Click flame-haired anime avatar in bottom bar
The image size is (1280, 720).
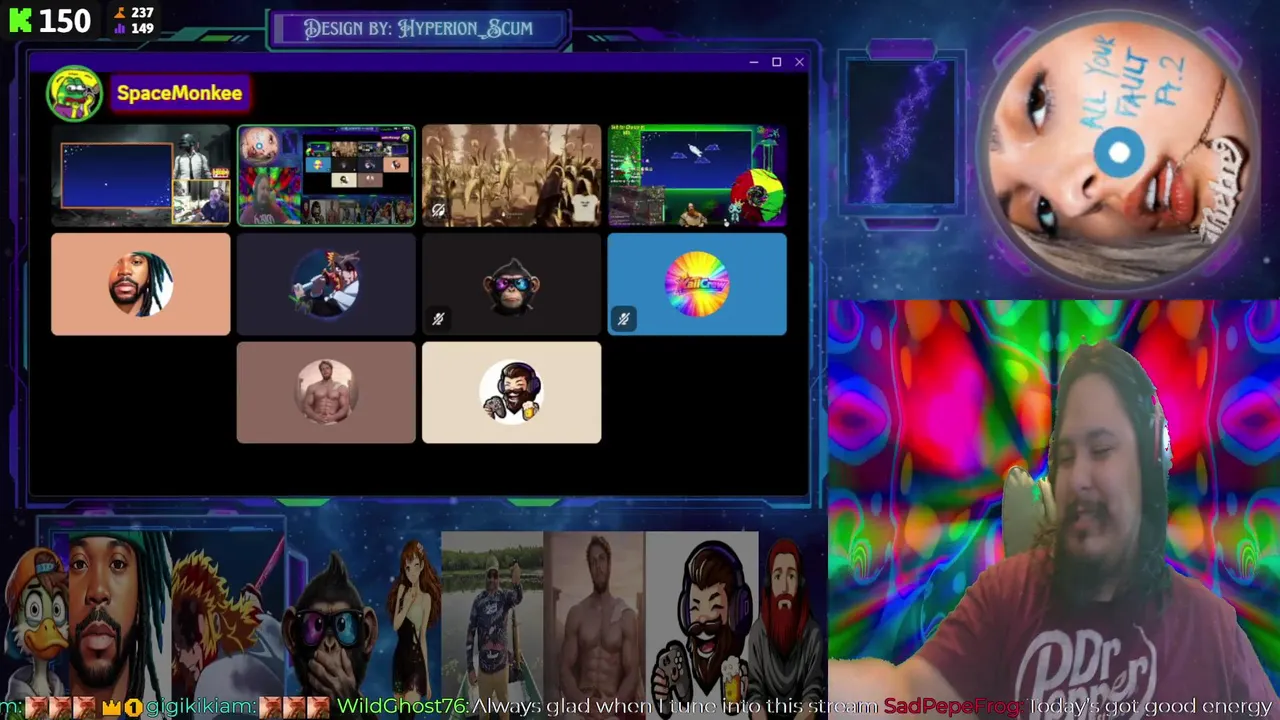pyautogui.click(x=228, y=615)
